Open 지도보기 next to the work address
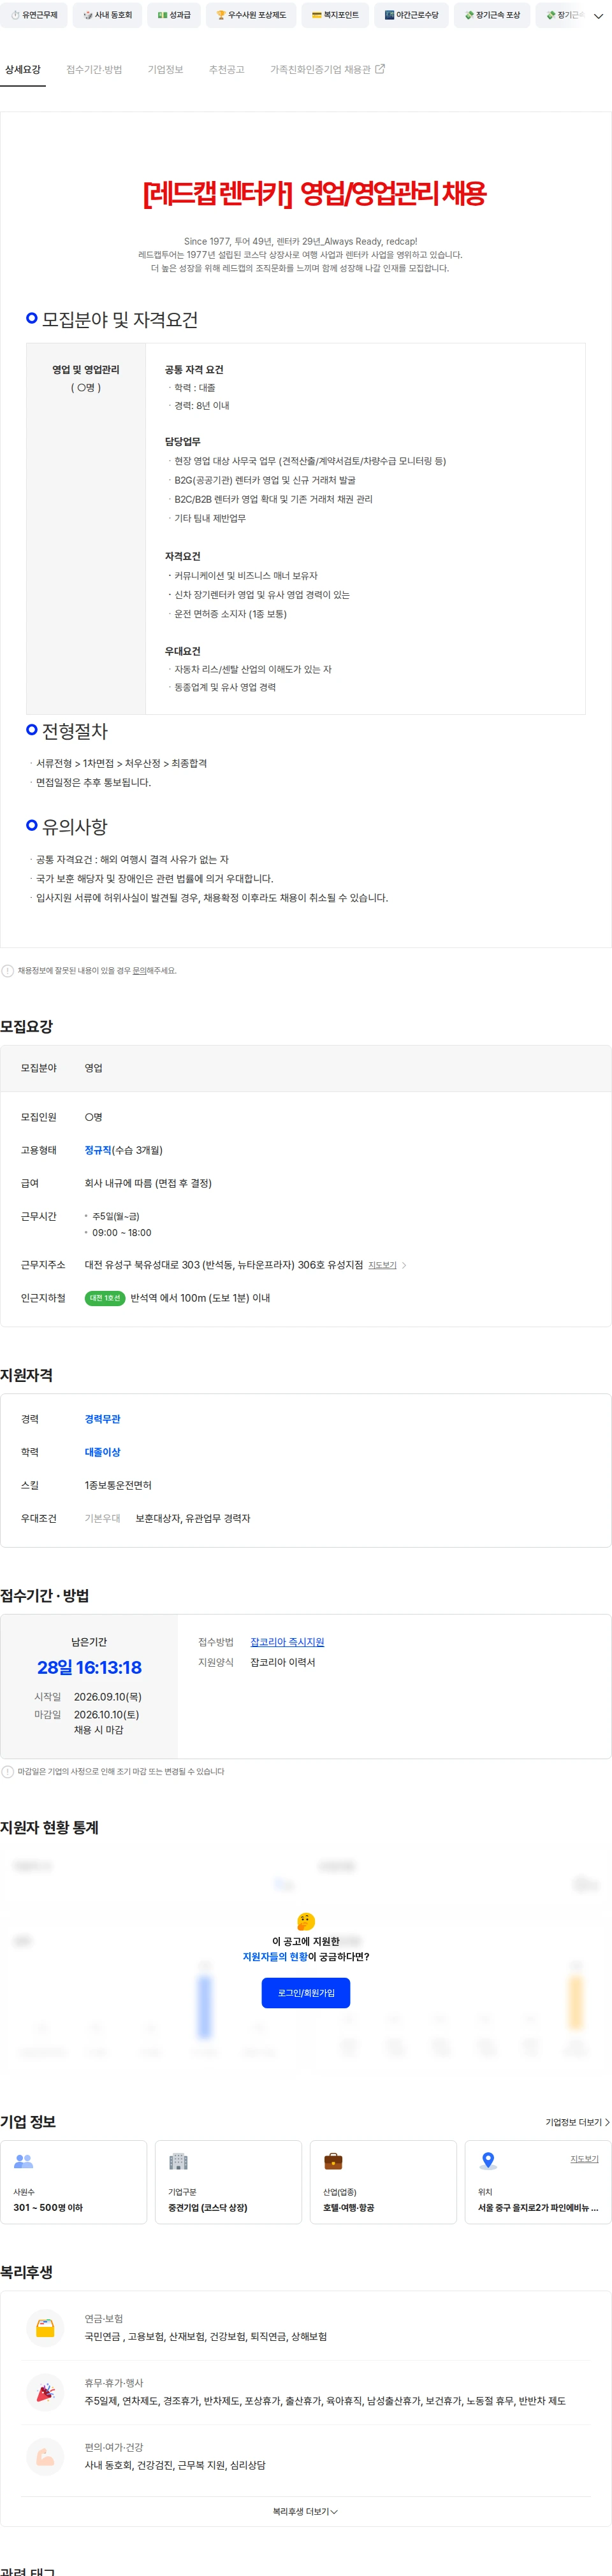 pyautogui.click(x=382, y=1265)
